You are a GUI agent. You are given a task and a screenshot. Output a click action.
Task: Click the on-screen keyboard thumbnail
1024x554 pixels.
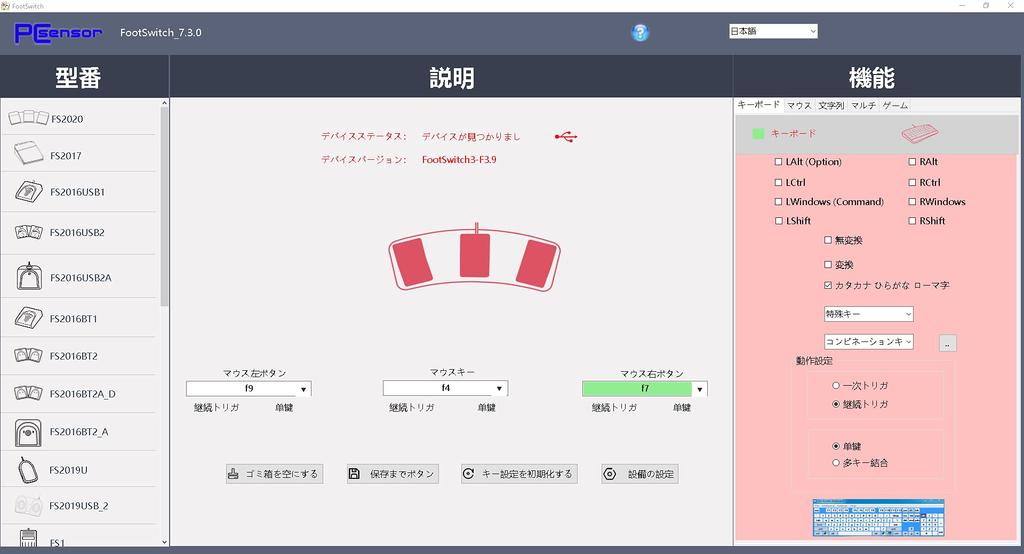coord(878,518)
